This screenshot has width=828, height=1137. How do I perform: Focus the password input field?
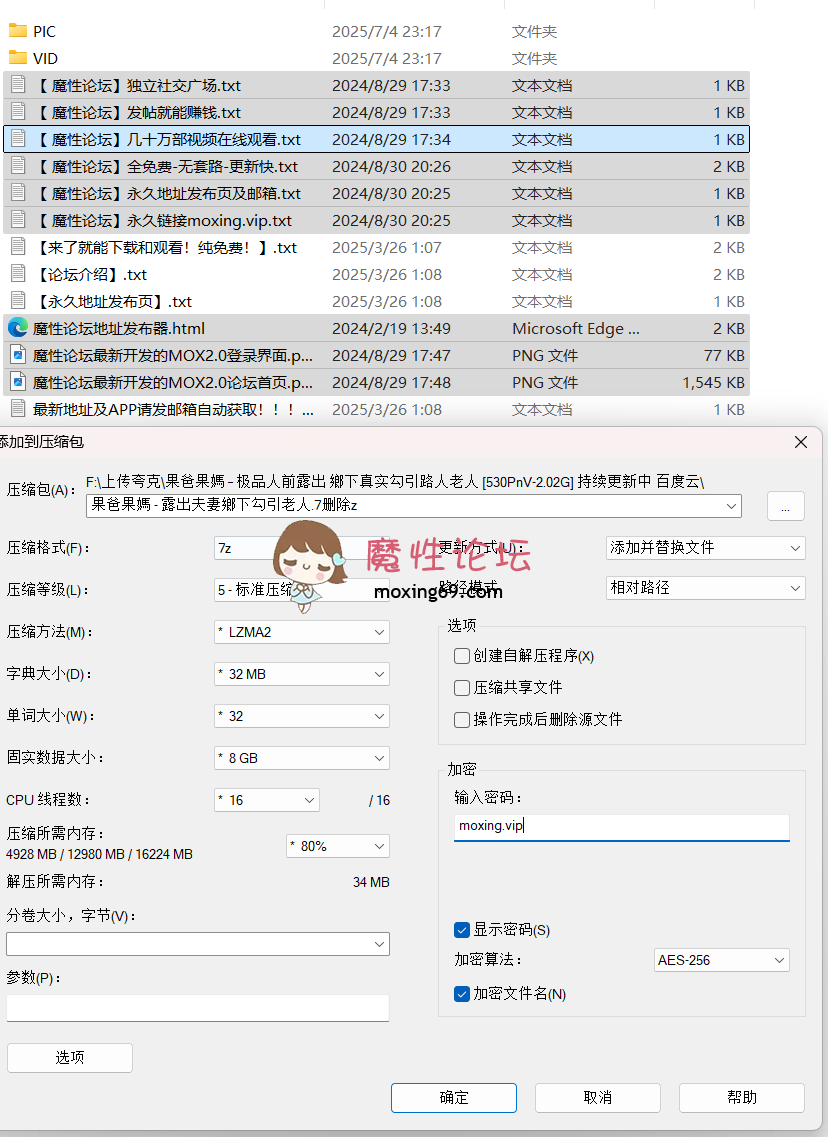coord(621,827)
